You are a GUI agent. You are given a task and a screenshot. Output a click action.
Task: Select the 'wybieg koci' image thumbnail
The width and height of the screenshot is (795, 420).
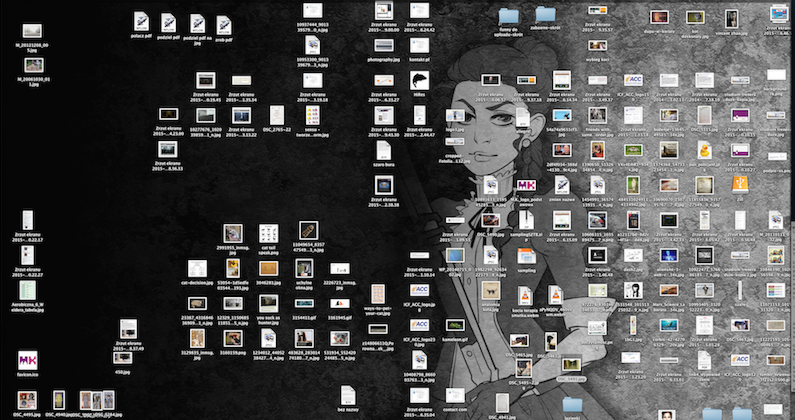597,45
